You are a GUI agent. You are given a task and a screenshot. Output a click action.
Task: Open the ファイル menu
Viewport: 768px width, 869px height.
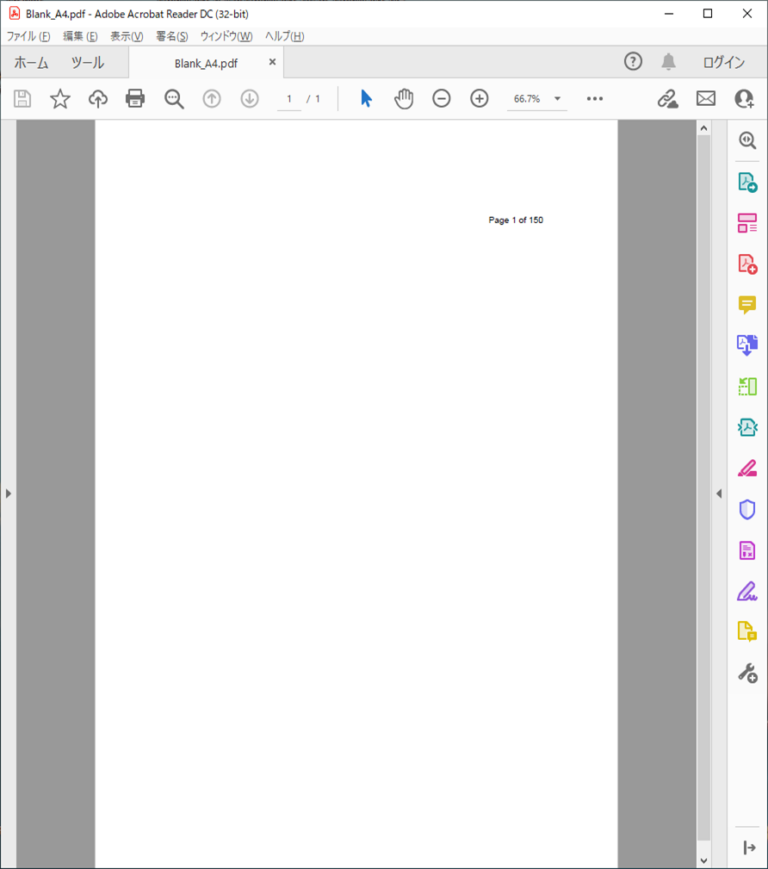coord(28,36)
